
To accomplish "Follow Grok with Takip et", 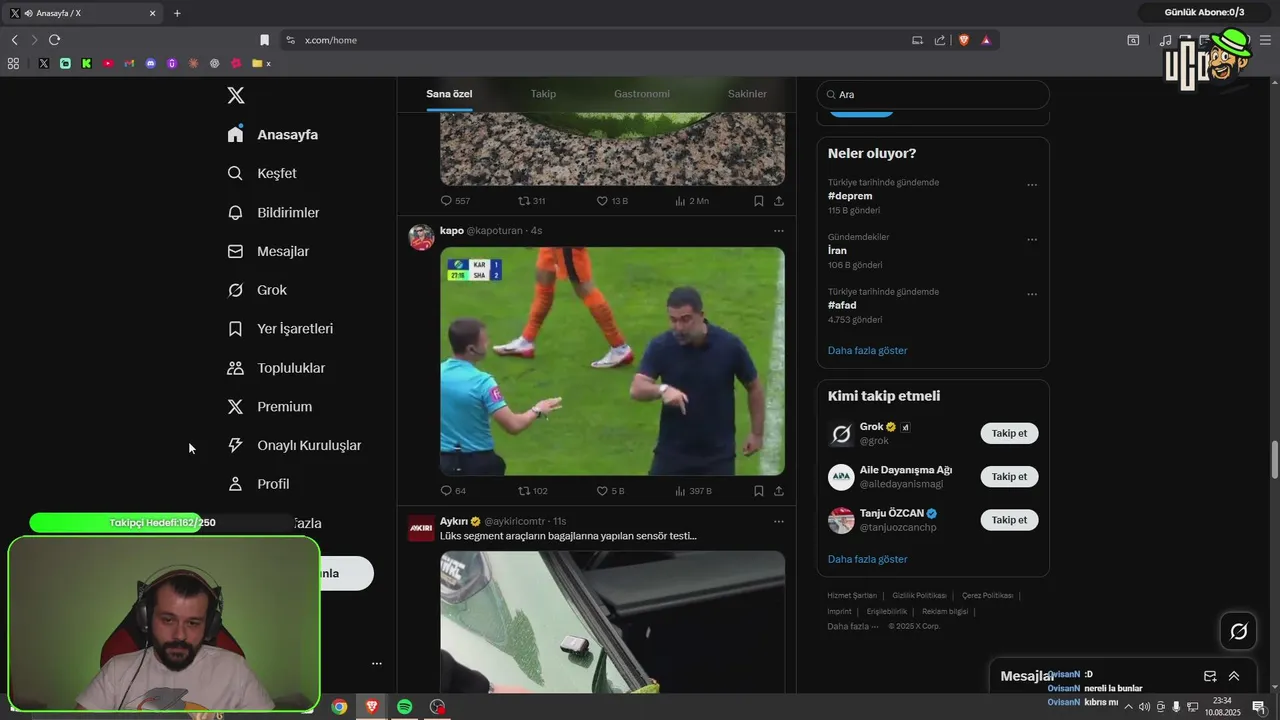I will (x=1009, y=433).
